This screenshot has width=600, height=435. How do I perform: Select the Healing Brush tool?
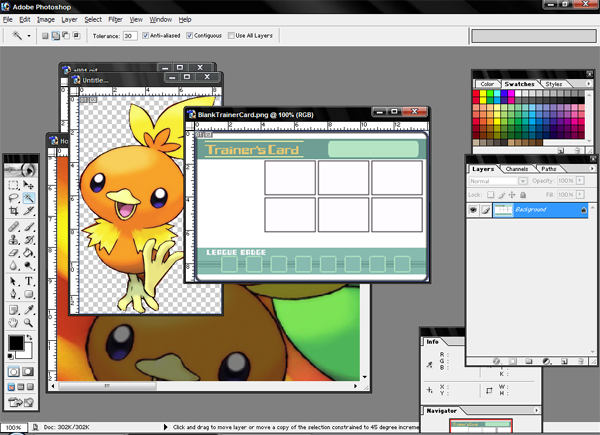click(14, 227)
